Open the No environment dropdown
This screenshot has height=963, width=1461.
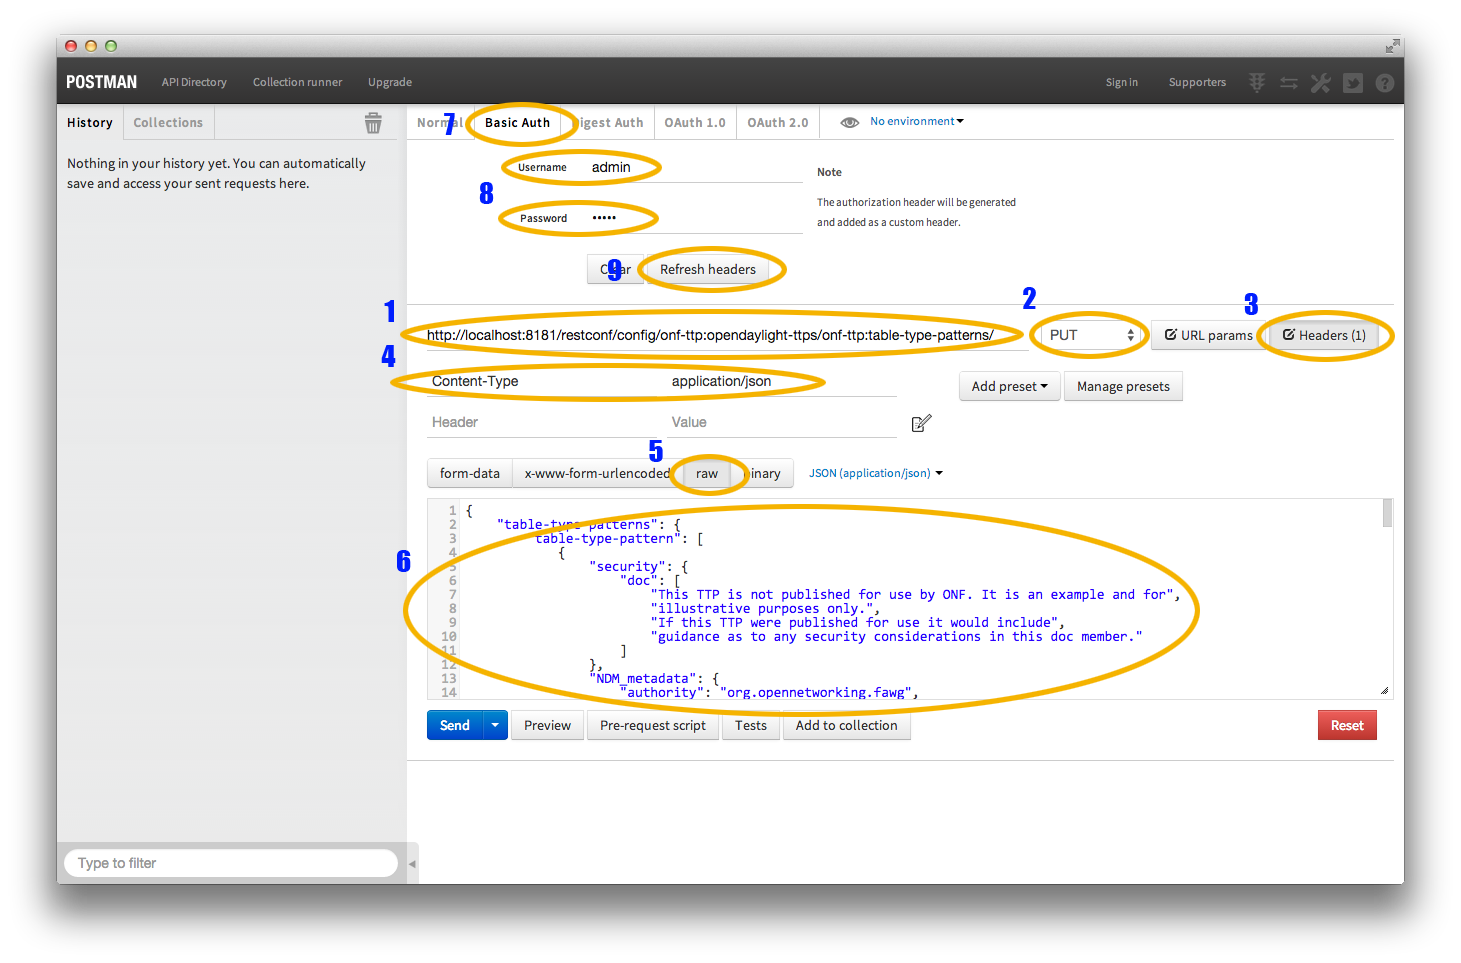(x=917, y=121)
